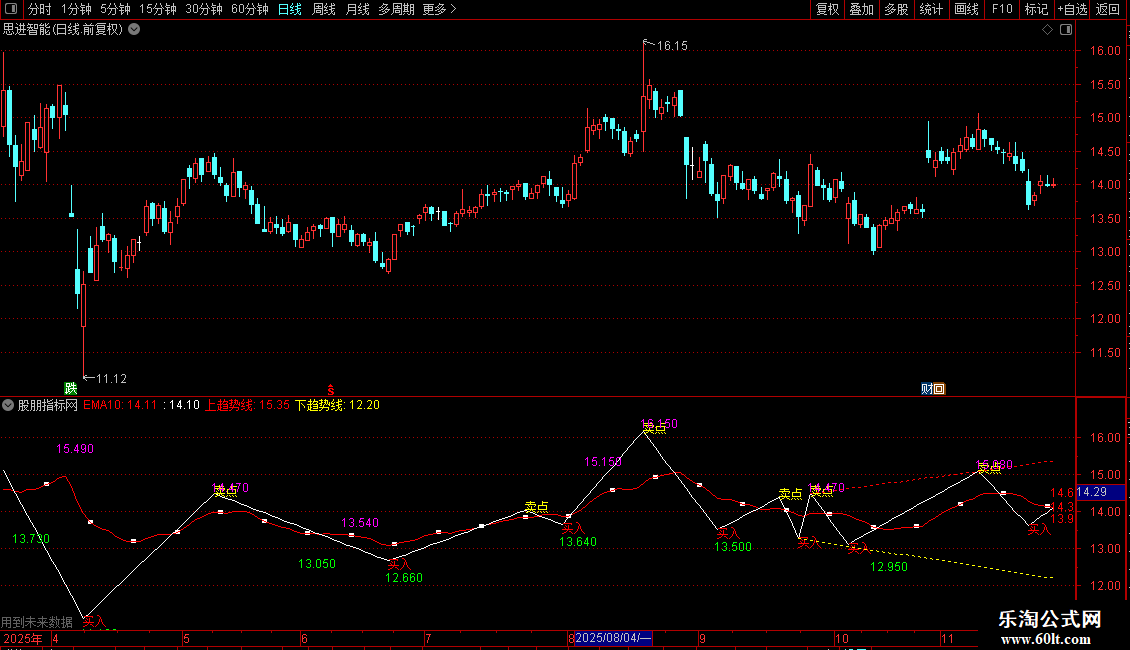Open the F10 company info button
1130x650 pixels.
pos(1002,9)
